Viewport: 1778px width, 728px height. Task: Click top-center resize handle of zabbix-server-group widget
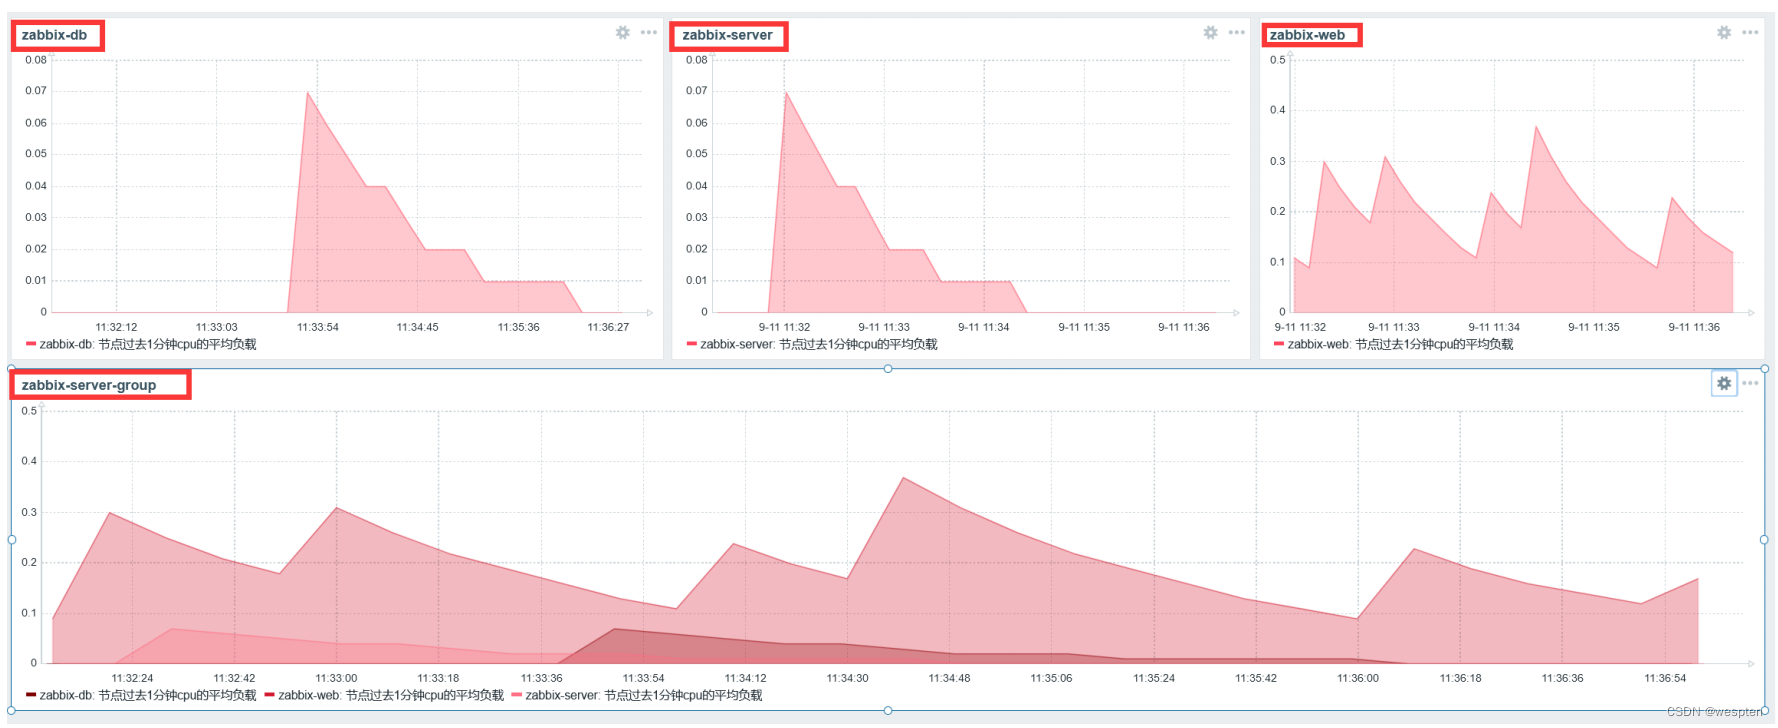pos(888,369)
